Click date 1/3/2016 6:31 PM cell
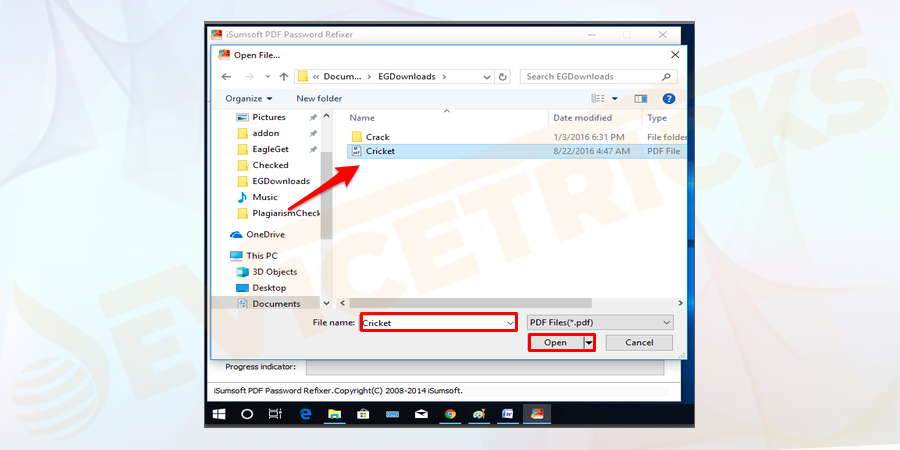 coord(588,137)
